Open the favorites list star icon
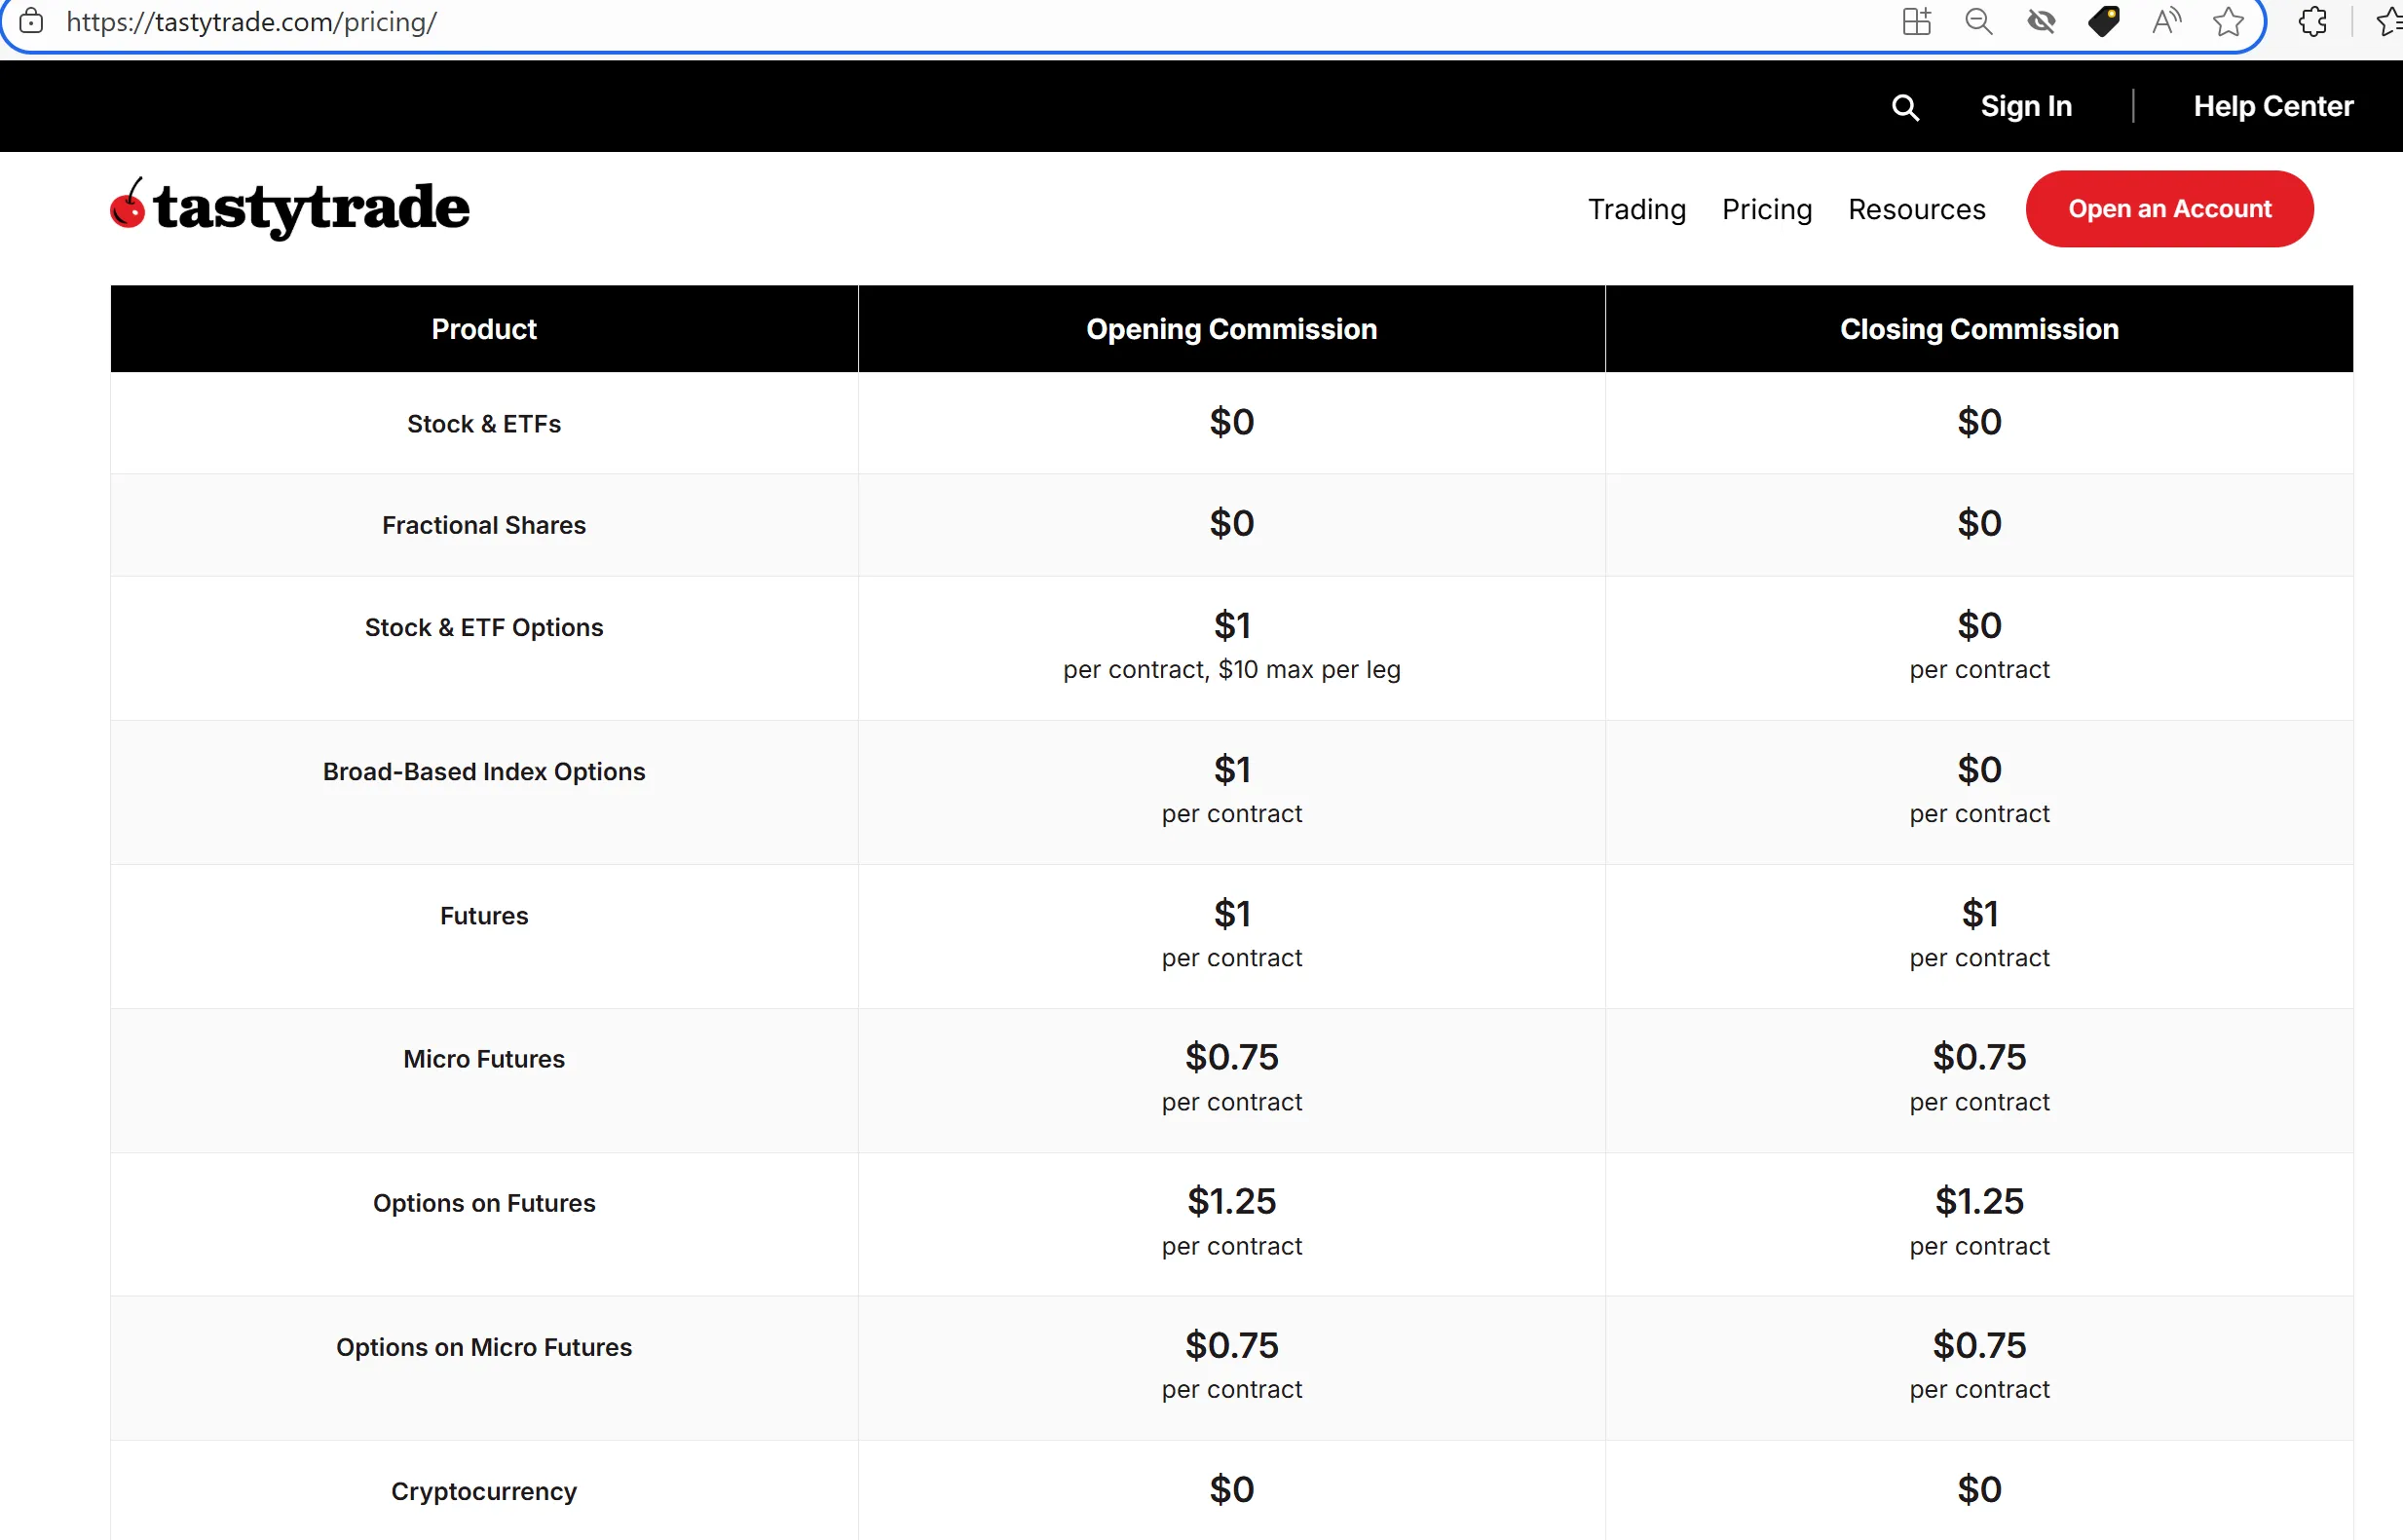Viewport: 2403px width, 1540px height. click(2390, 21)
